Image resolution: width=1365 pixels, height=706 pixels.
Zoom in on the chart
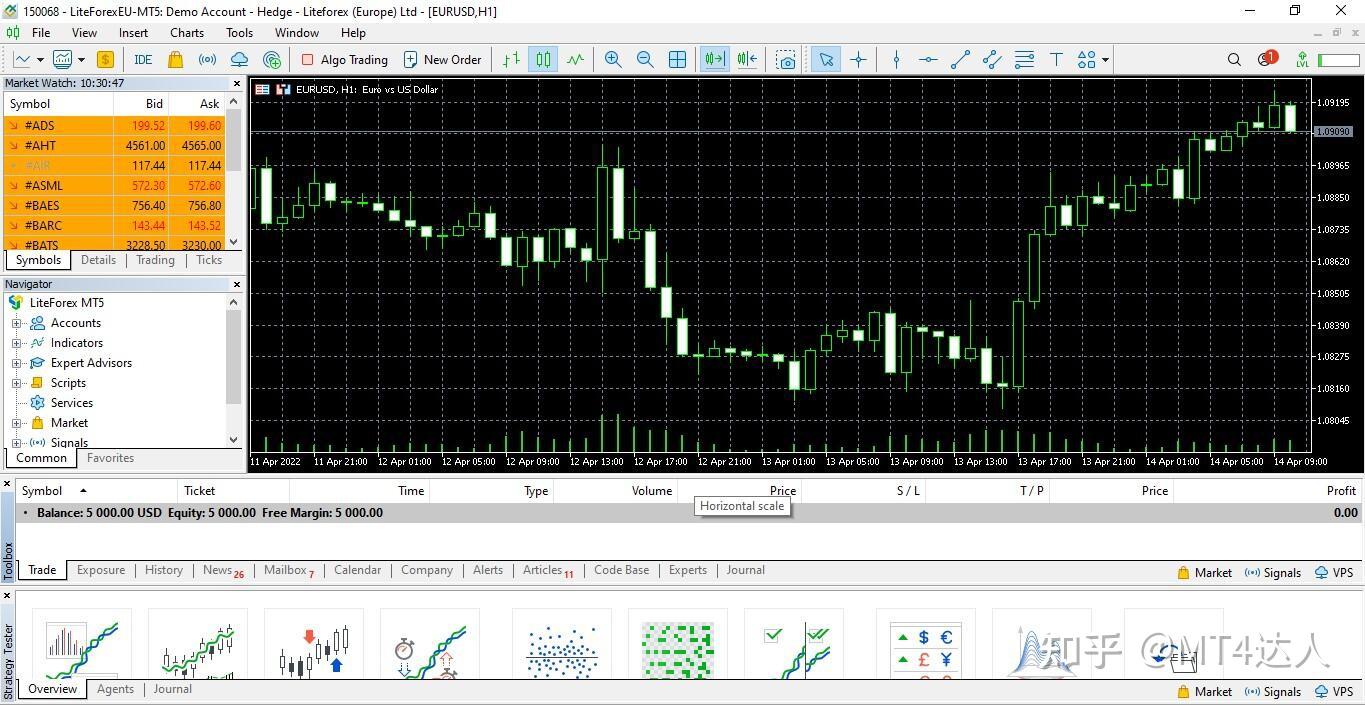tap(613, 60)
